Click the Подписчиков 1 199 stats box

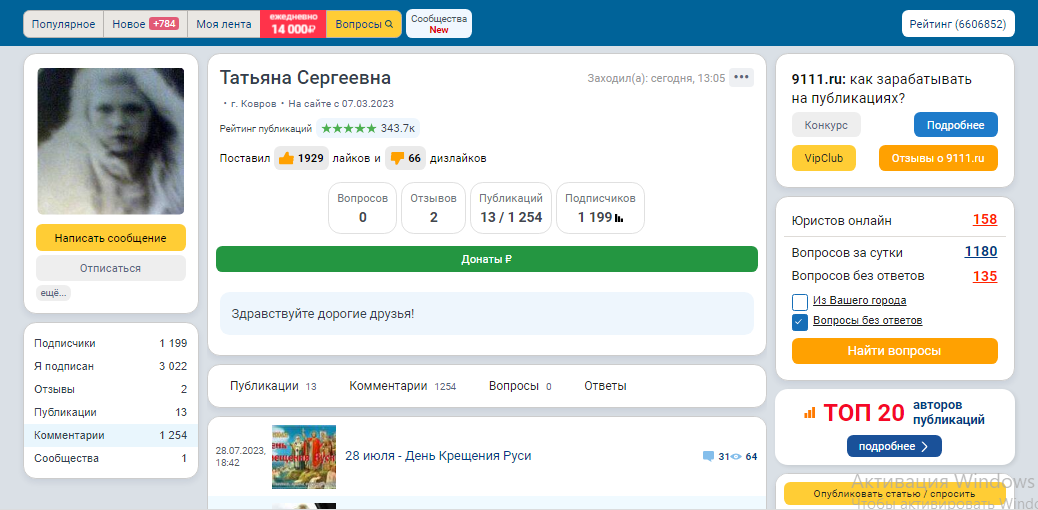click(600, 208)
